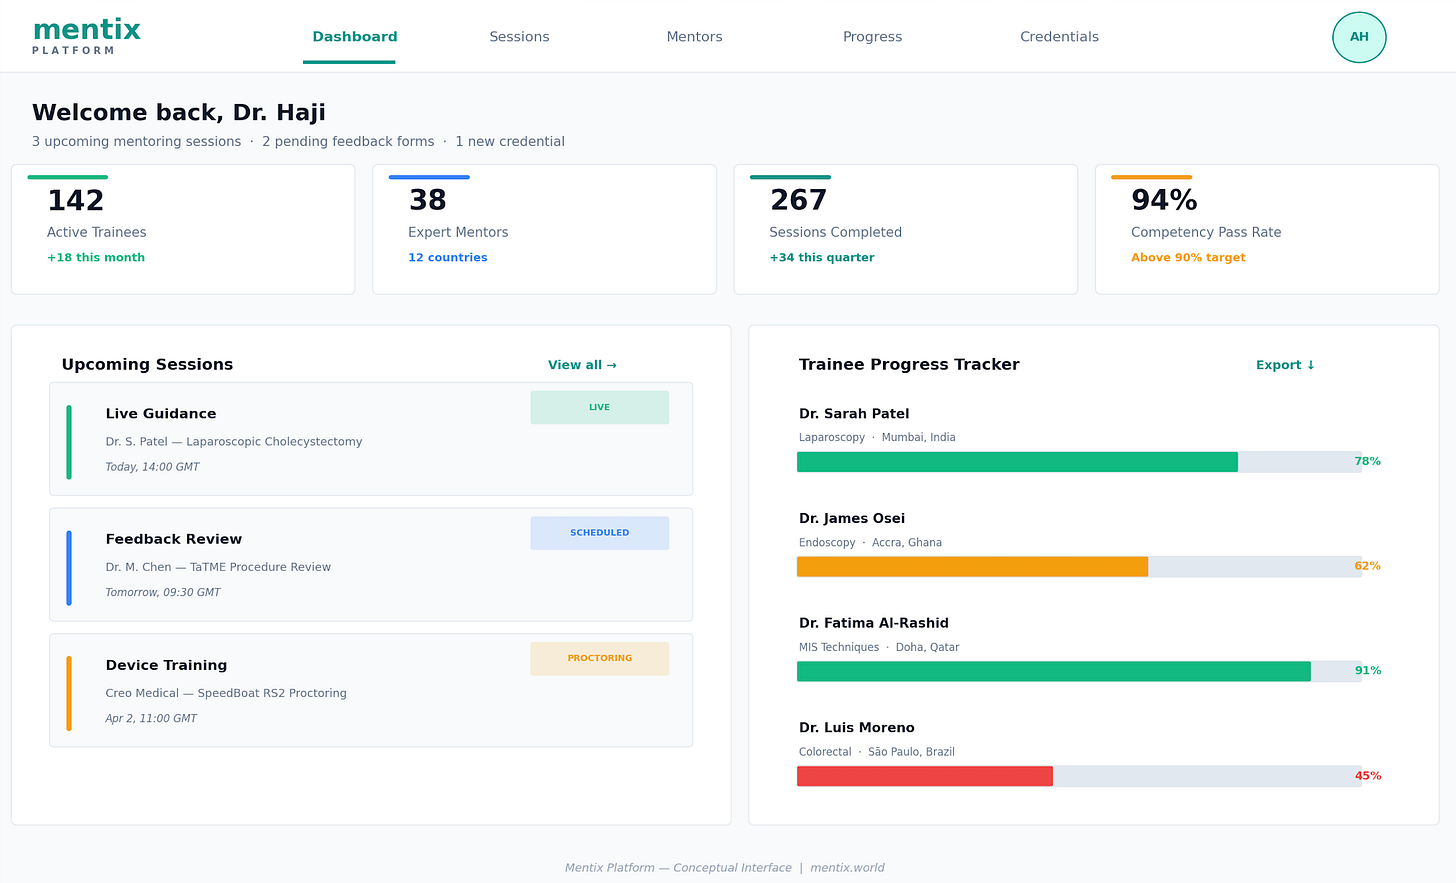
Task: Open the Mentors tab
Action: coord(694,37)
